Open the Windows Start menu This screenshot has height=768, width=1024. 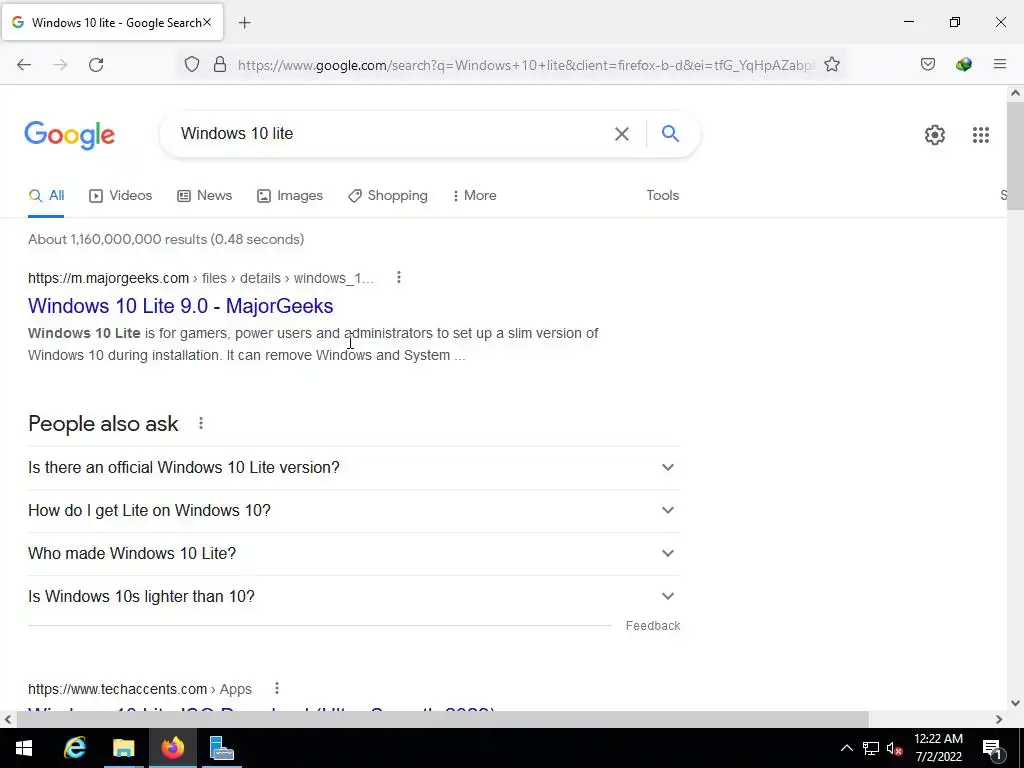24,748
